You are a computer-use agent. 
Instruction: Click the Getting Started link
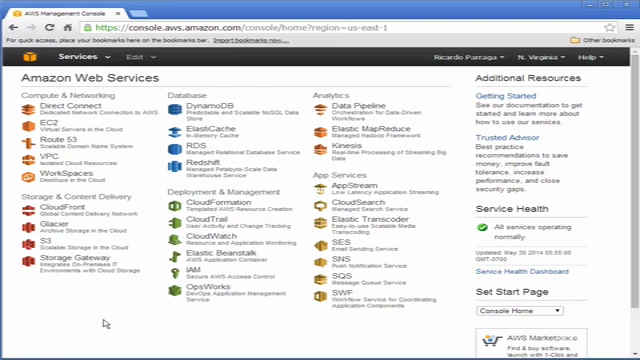[506, 96]
